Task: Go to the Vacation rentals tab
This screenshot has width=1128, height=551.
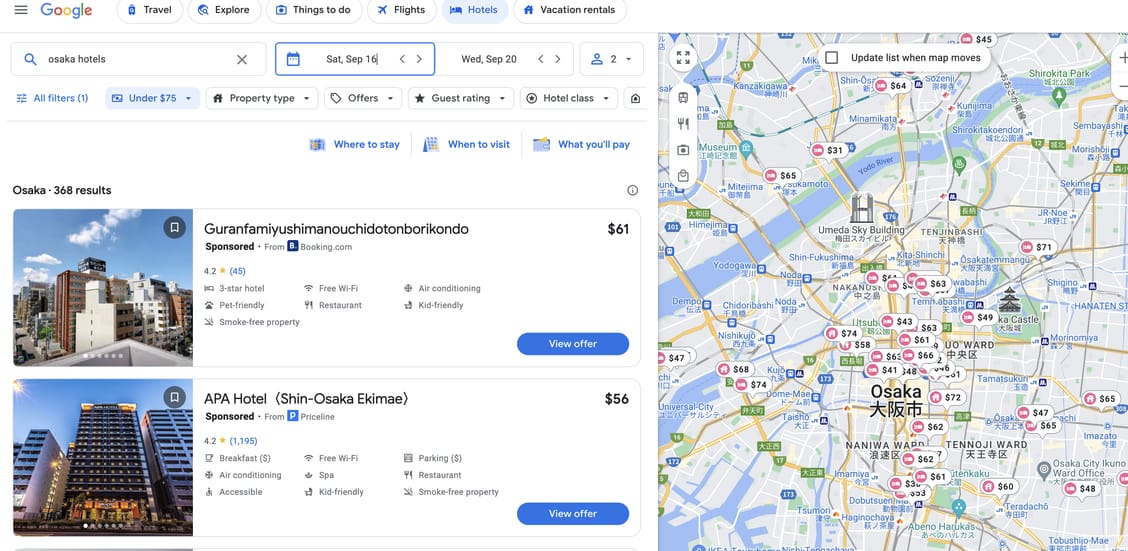Action: pyautogui.click(x=569, y=10)
